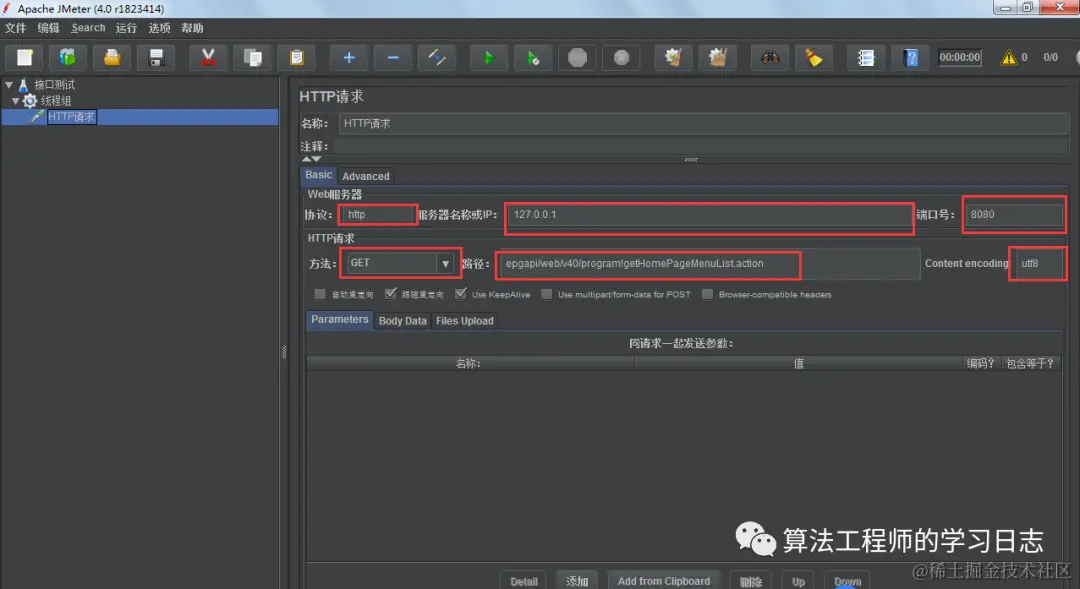1080x589 pixels.
Task: Open the Templates icon in toolbar
Action: [68, 58]
